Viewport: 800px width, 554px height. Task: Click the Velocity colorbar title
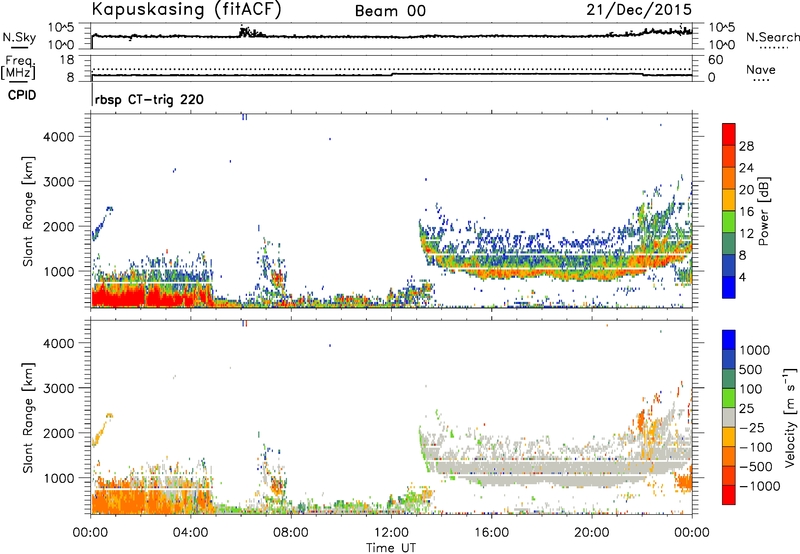click(x=790, y=417)
